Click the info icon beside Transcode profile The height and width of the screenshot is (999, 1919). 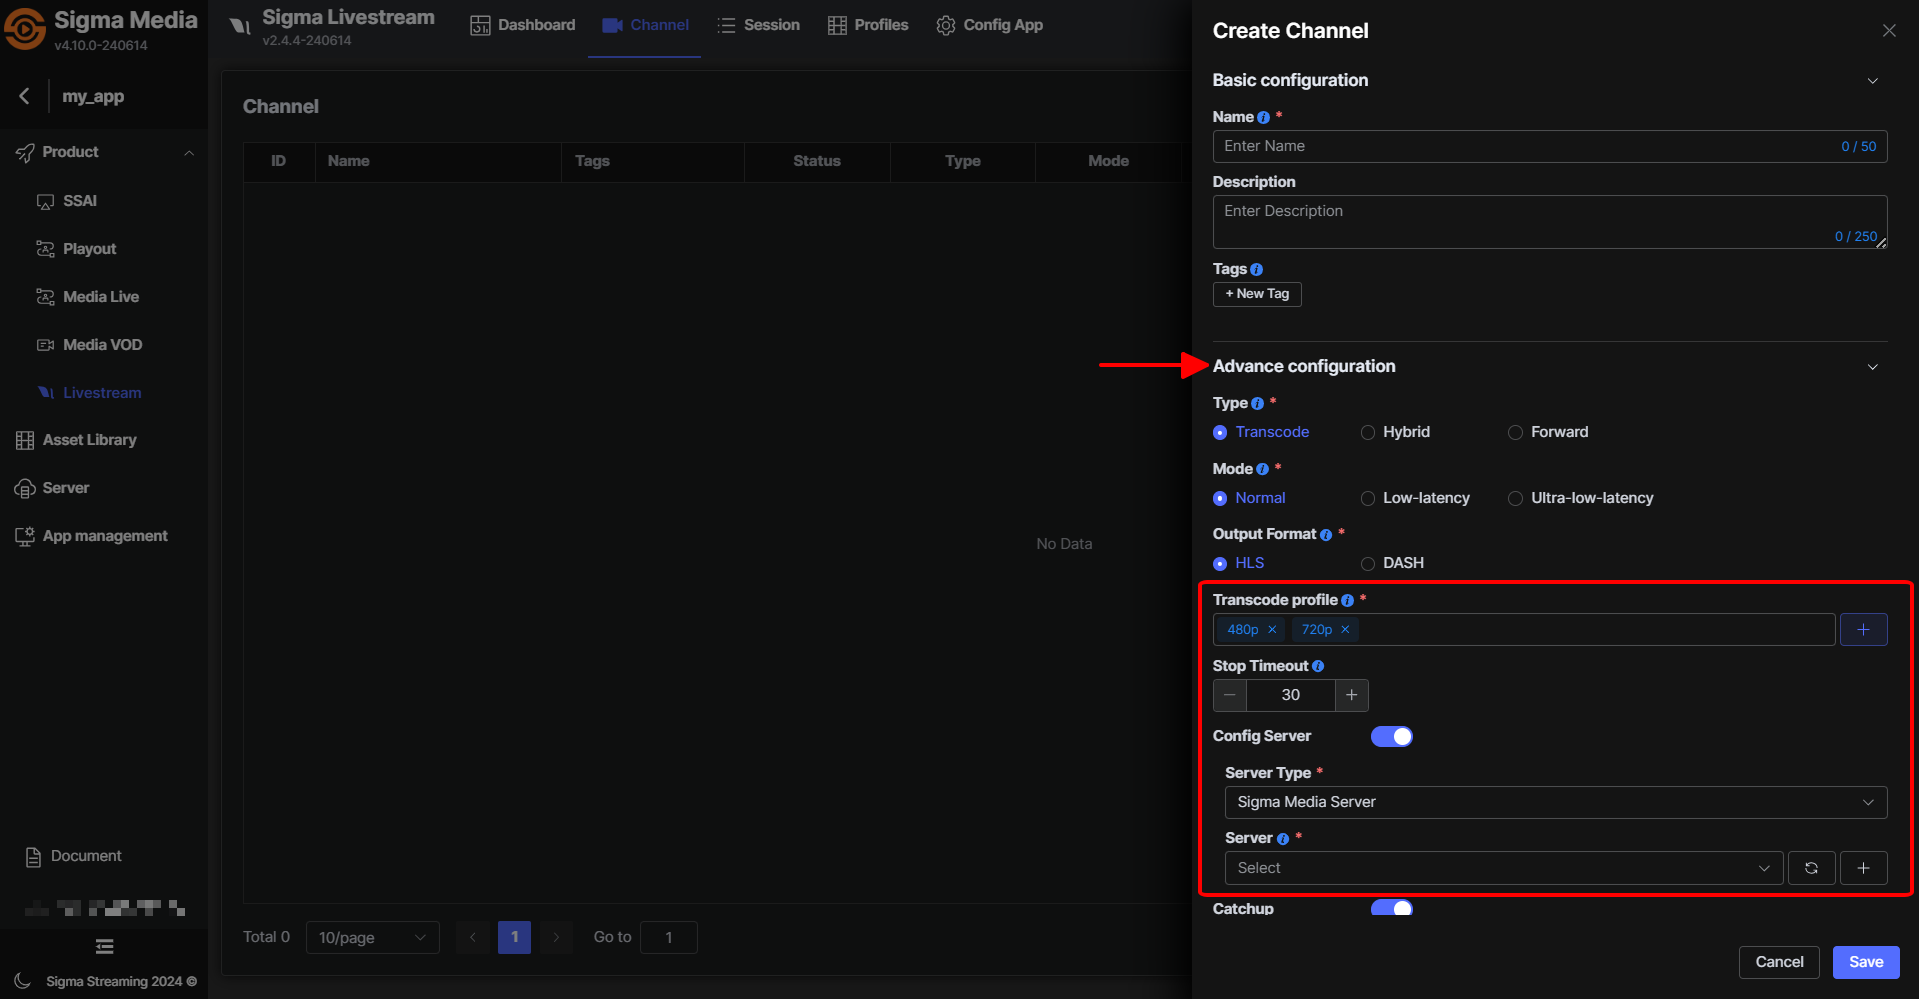[1347, 601]
